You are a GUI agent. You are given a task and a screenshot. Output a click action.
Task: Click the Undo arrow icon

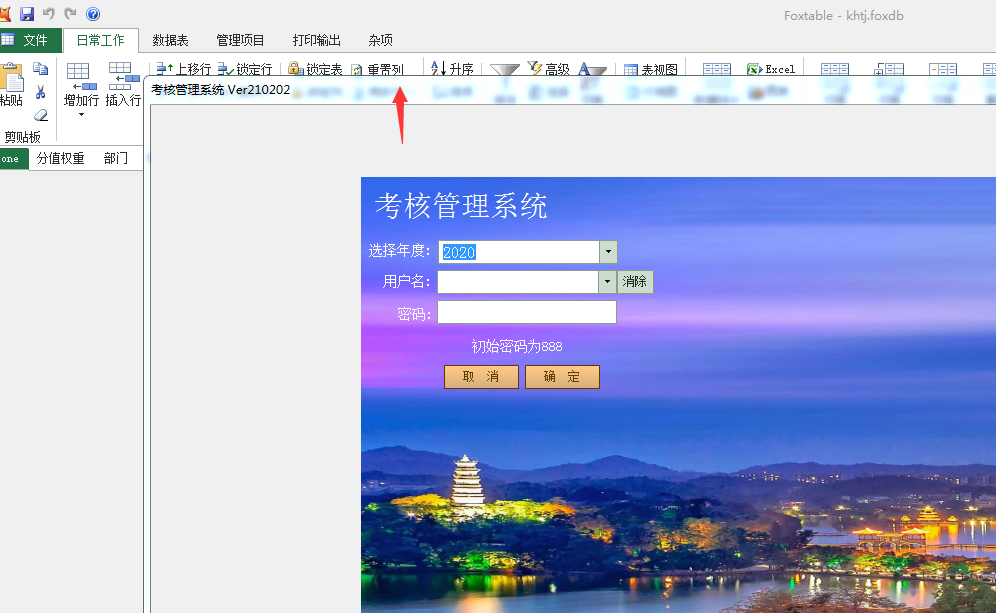pos(49,14)
